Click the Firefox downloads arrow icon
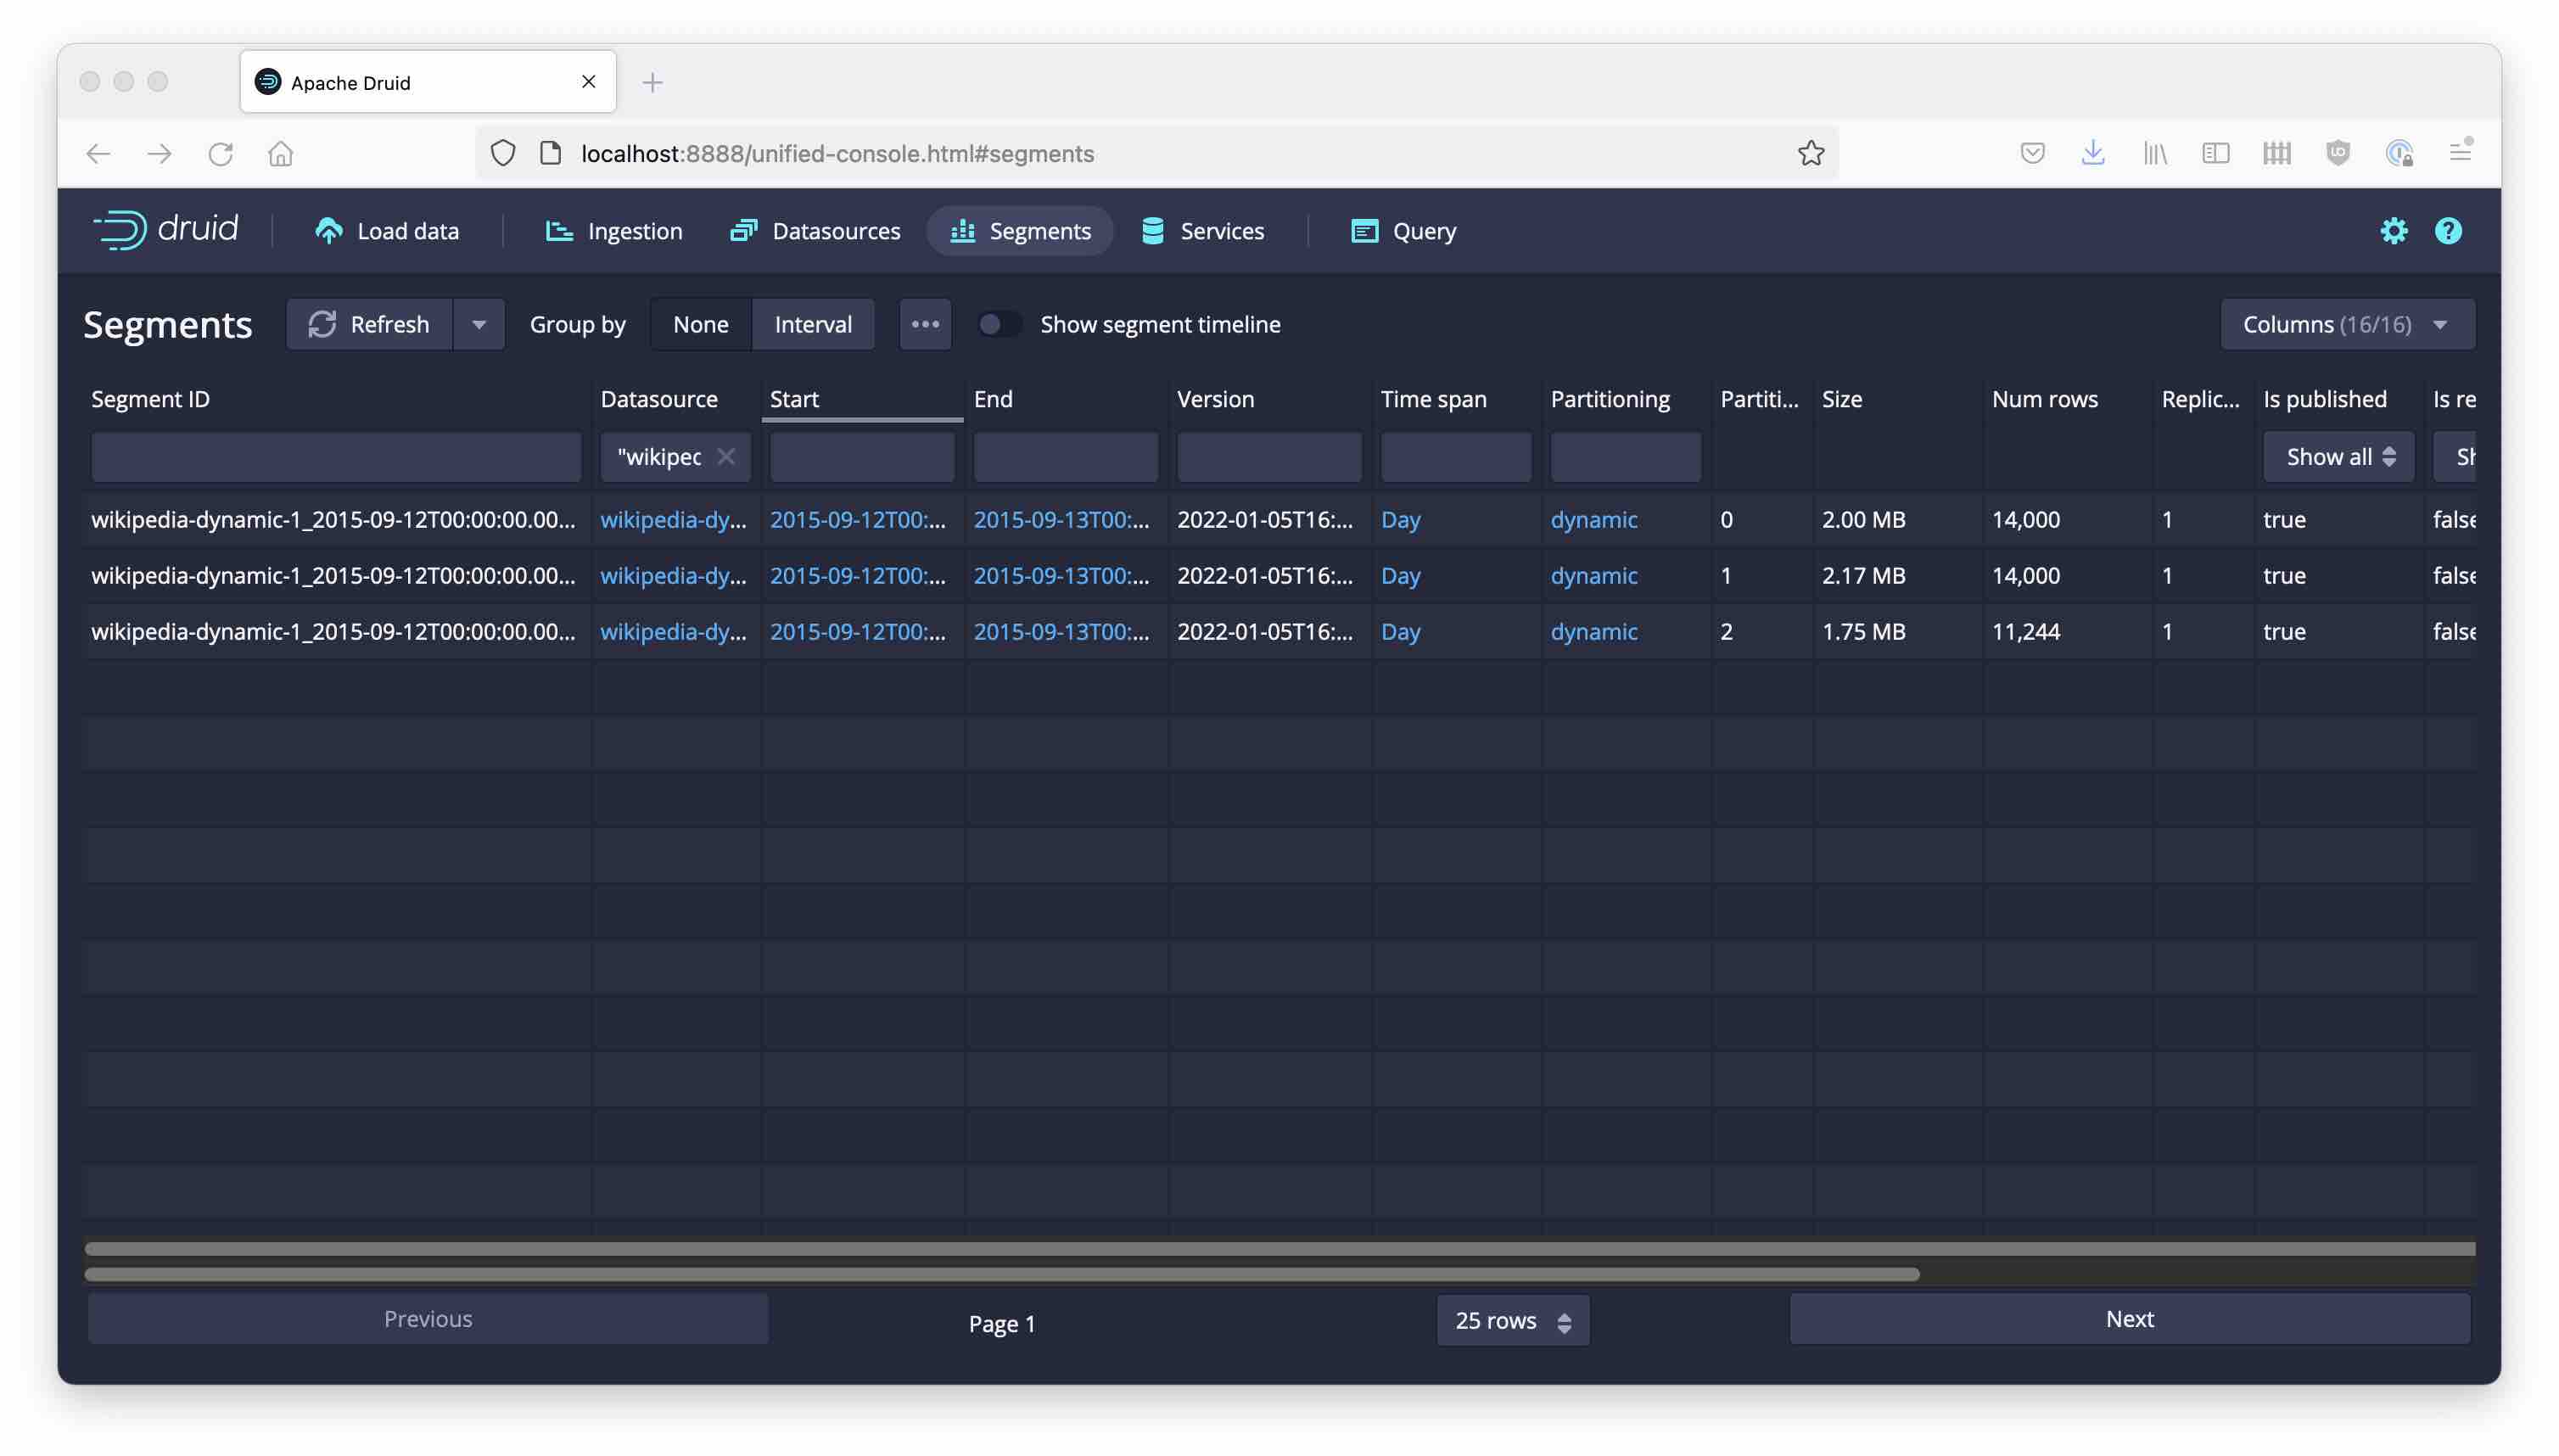 (x=2092, y=153)
